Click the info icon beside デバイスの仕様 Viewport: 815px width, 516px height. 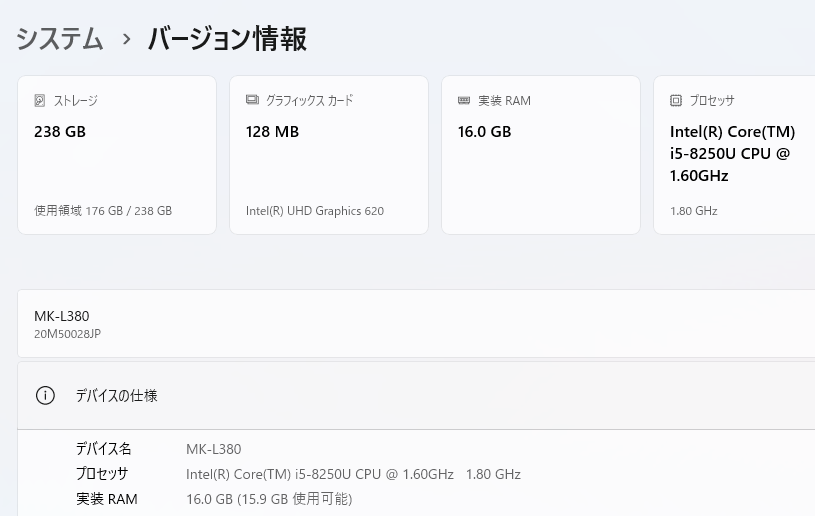[45, 395]
